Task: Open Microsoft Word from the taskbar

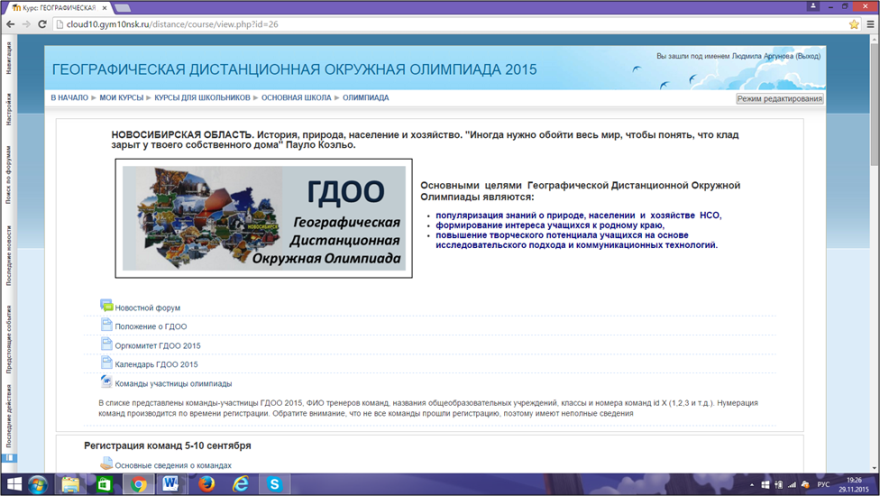Action: tap(172, 484)
